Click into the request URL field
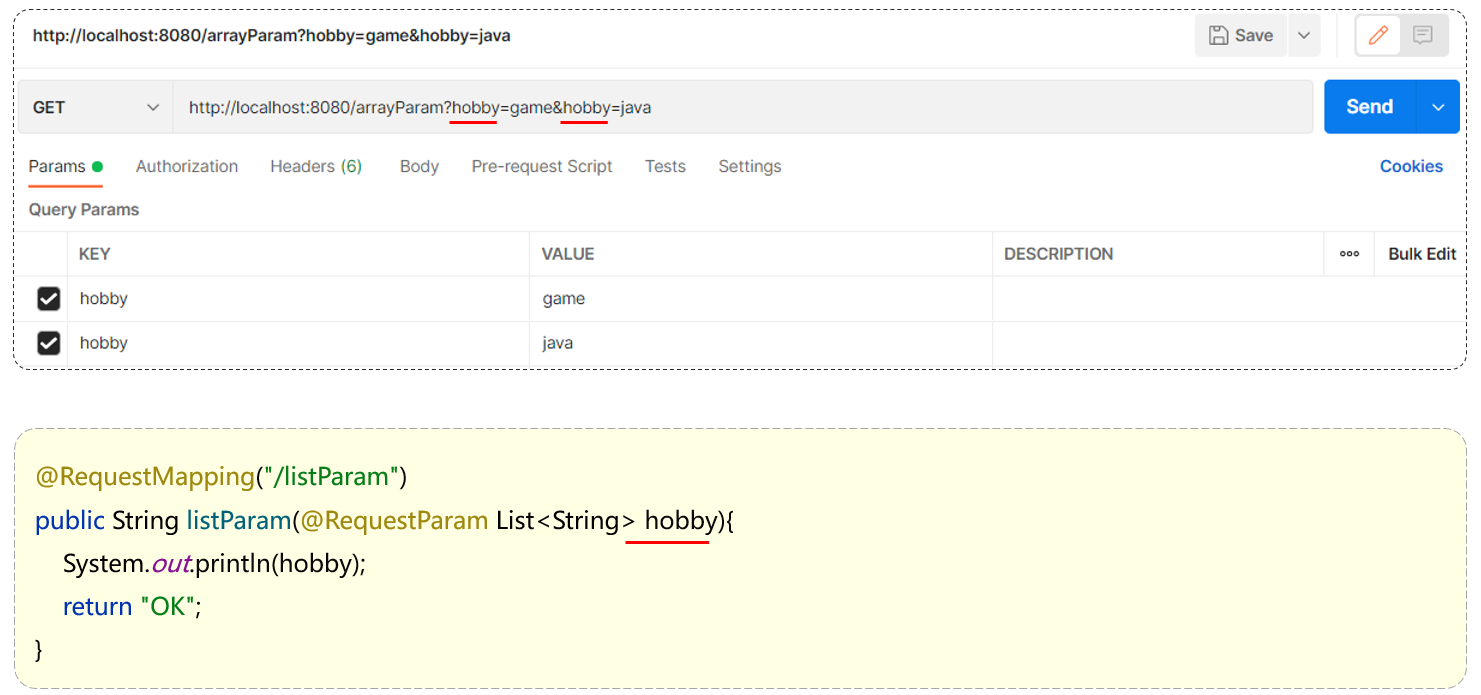The image size is (1481, 695). pos(900,107)
